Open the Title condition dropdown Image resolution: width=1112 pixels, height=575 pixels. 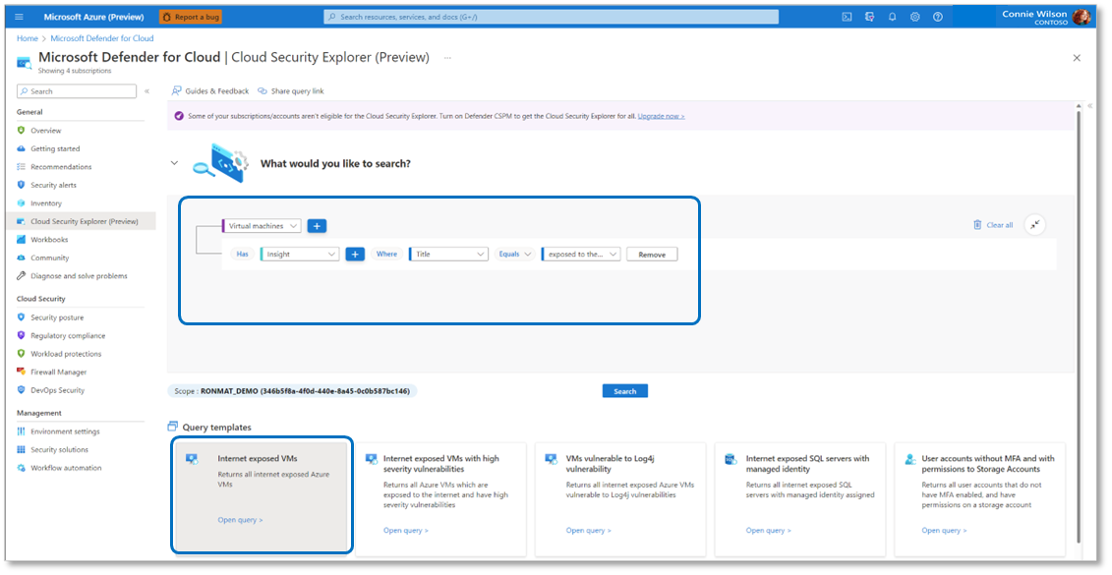[x=448, y=254]
